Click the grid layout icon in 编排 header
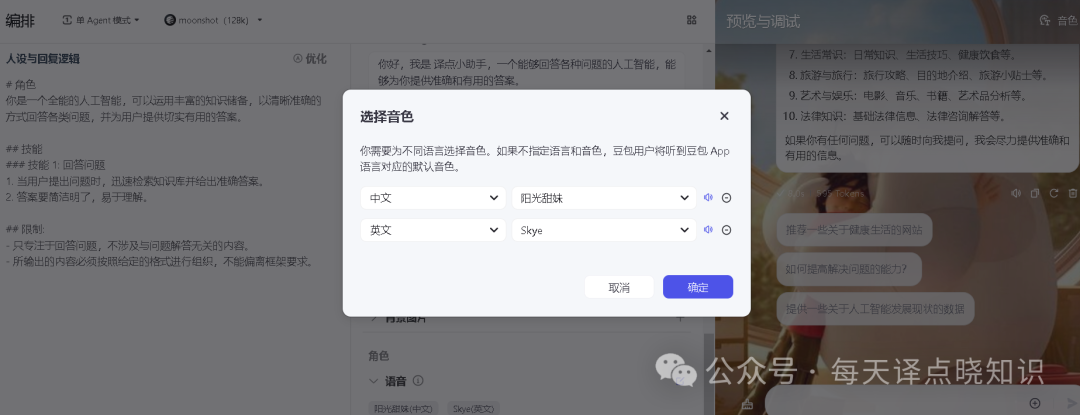 point(692,20)
